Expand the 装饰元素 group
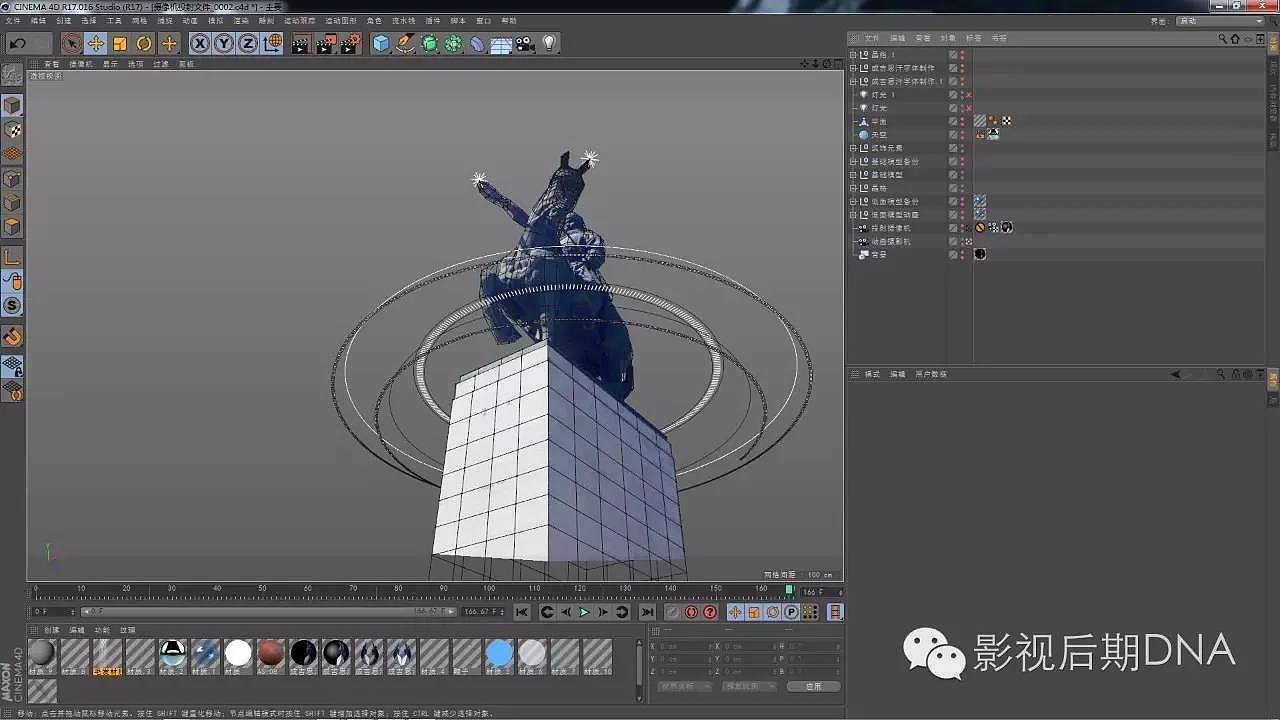The image size is (1280, 720). coord(853,148)
